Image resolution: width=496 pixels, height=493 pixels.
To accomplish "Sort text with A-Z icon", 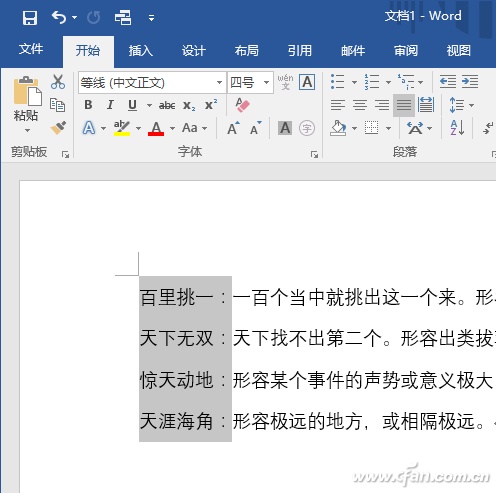I will pyautogui.click(x=457, y=128).
